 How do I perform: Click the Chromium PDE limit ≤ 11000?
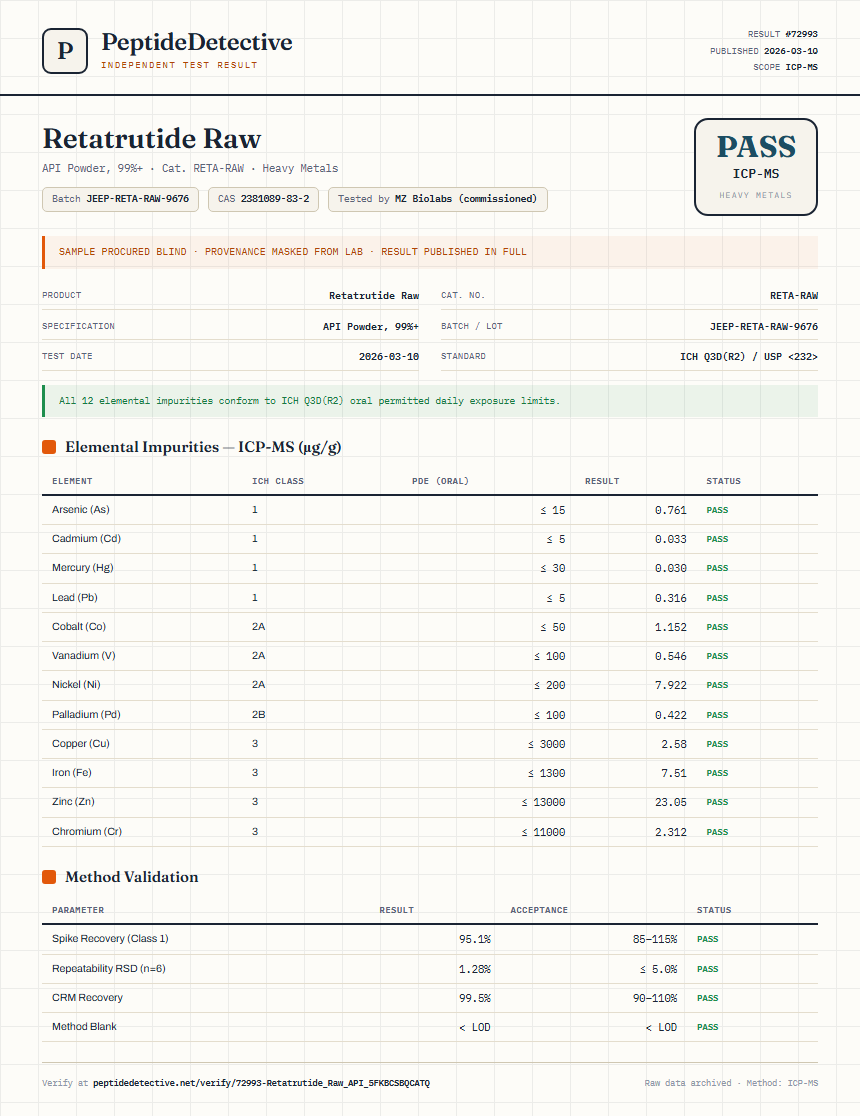[x=543, y=832]
